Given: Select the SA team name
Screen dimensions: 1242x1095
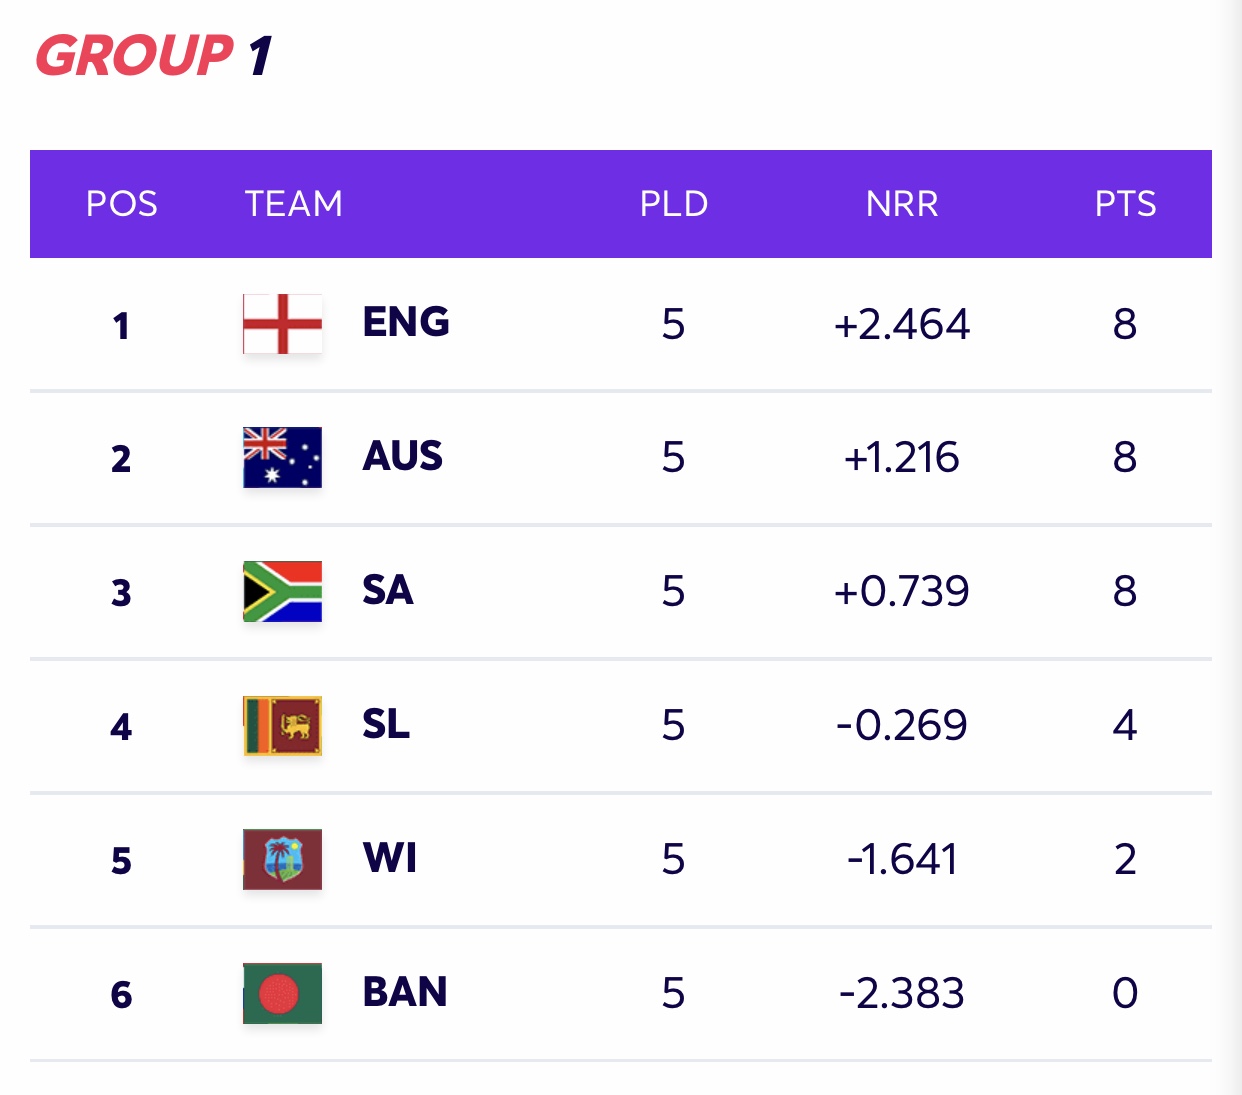Looking at the screenshot, I should [x=387, y=591].
